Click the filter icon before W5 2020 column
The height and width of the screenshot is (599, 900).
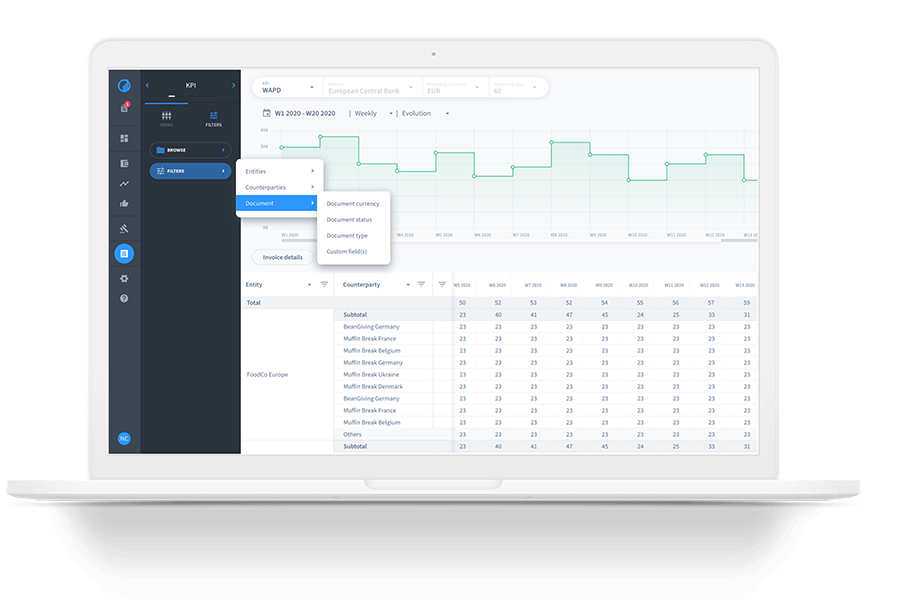442,285
